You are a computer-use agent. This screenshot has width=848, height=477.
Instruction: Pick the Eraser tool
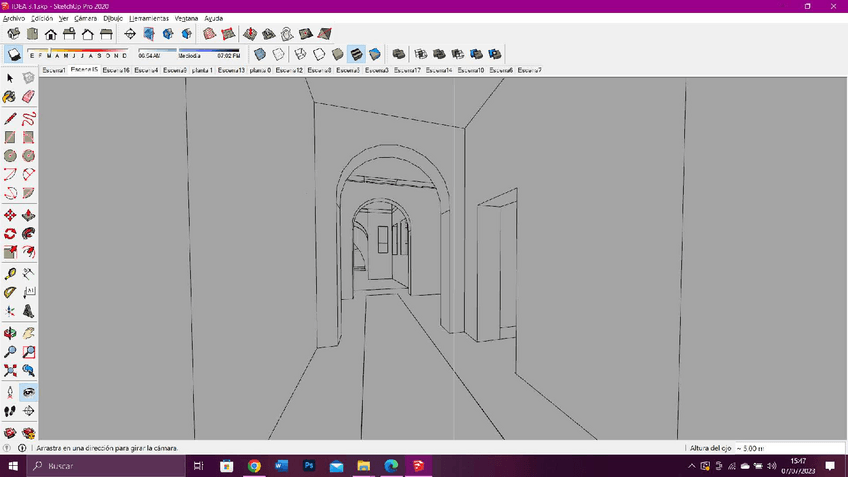(29, 97)
